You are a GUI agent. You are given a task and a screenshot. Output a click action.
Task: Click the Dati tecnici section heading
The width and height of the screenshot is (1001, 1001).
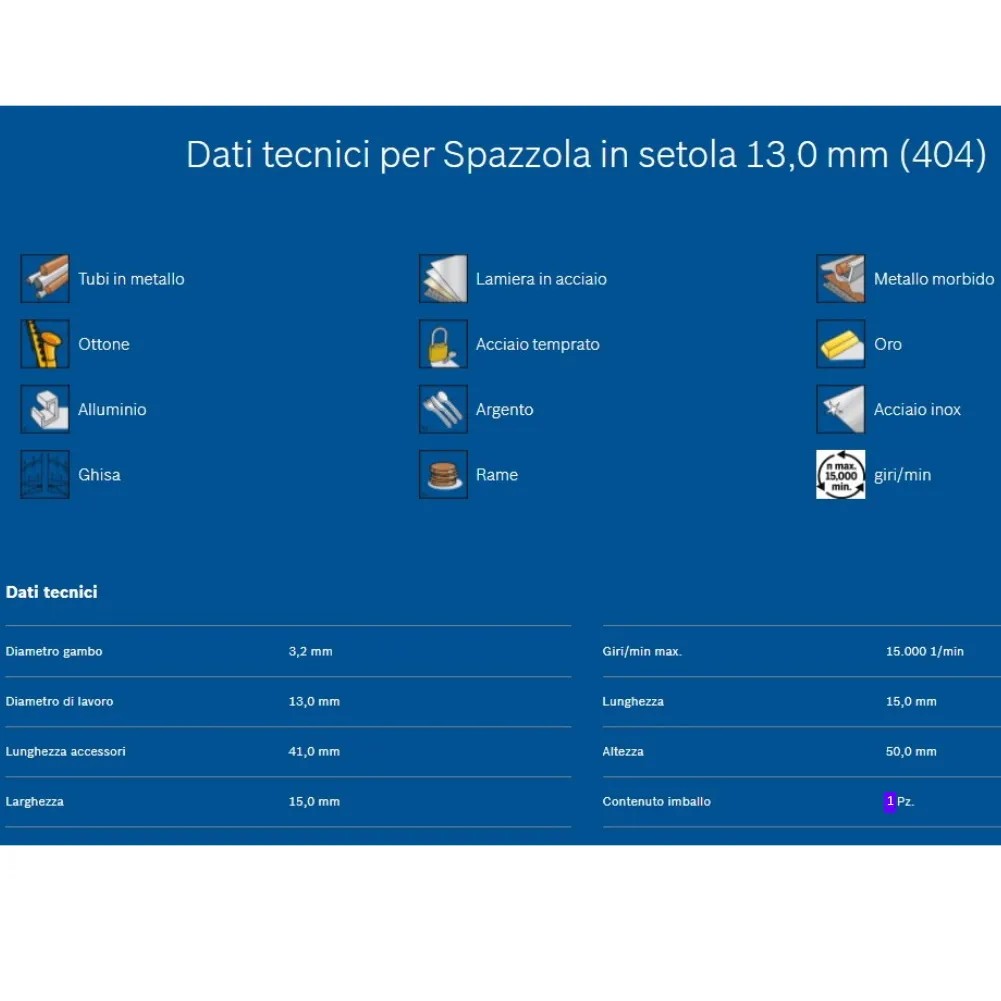coord(51,592)
